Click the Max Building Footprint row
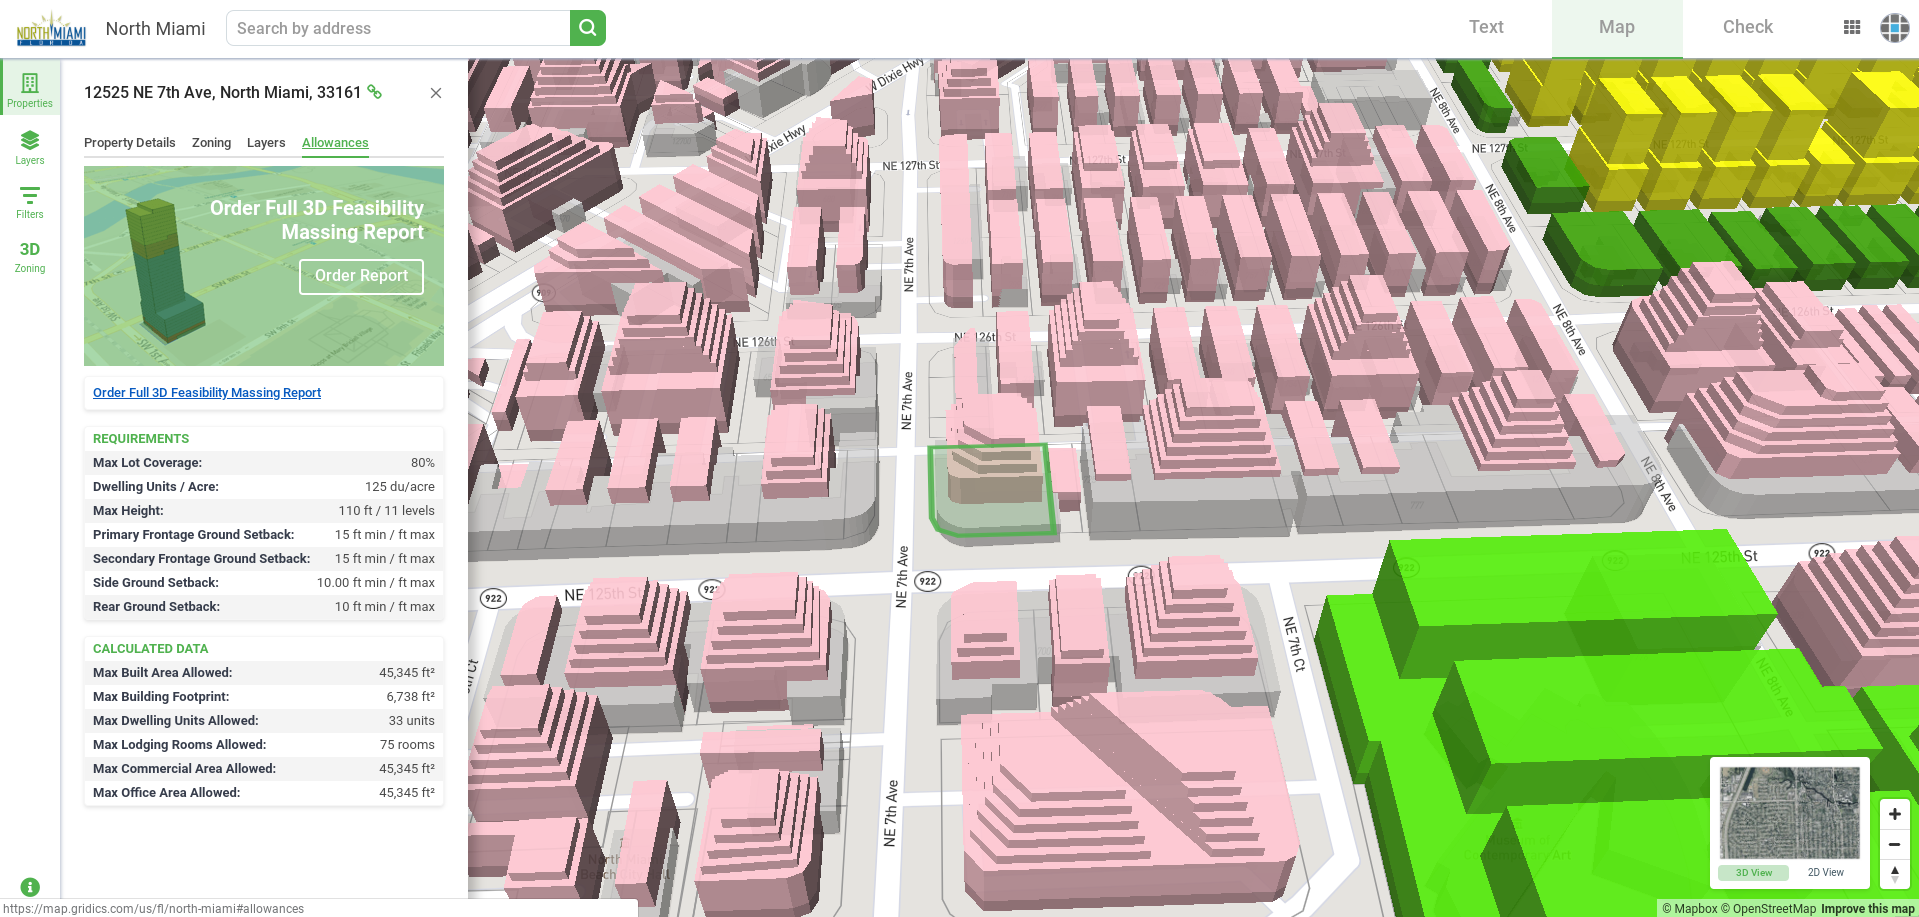The width and height of the screenshot is (1919, 917). 264,697
